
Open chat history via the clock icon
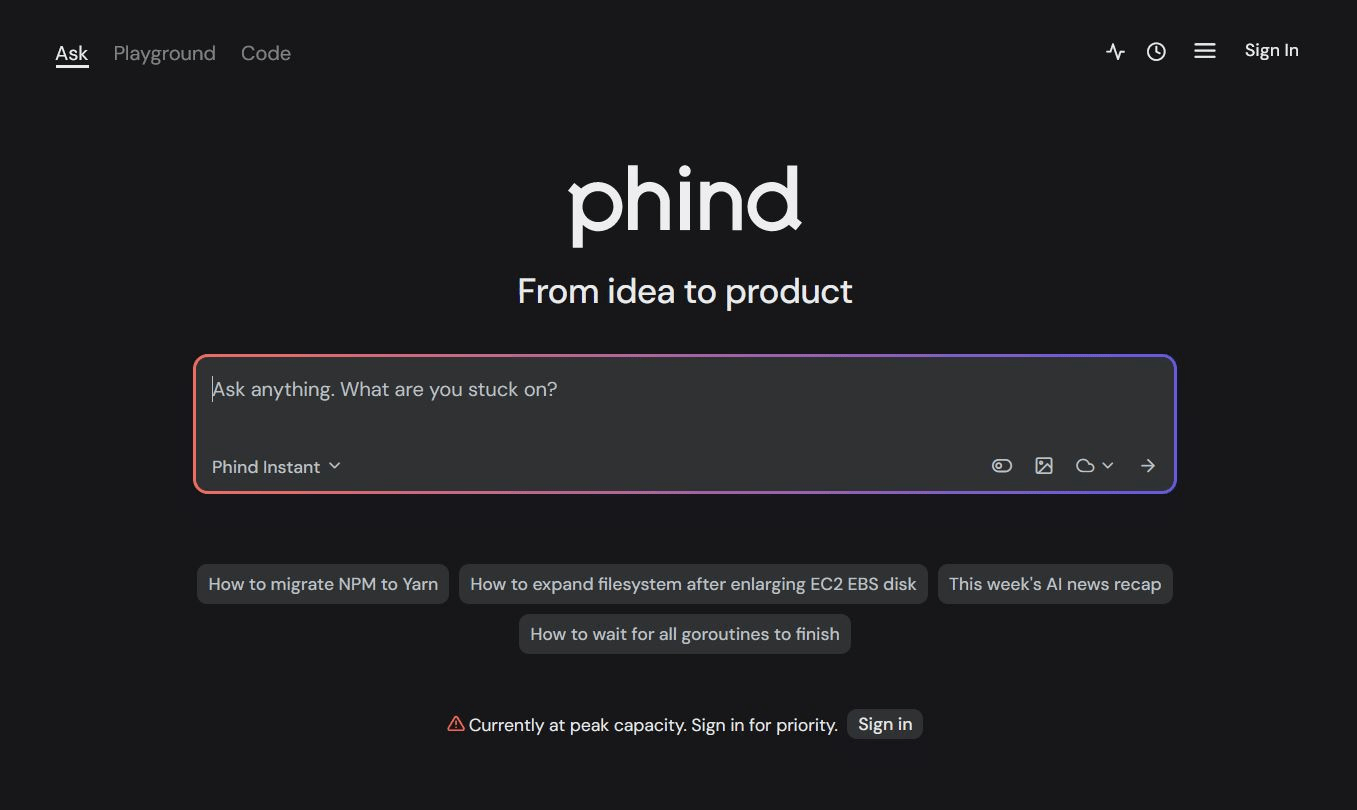click(x=1156, y=50)
